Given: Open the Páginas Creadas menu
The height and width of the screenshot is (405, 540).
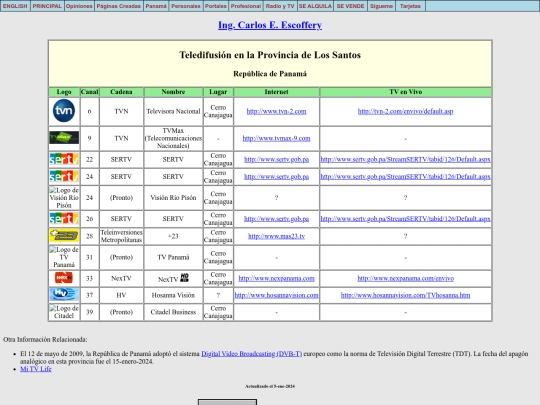Looking at the screenshot, I should click(x=118, y=6).
